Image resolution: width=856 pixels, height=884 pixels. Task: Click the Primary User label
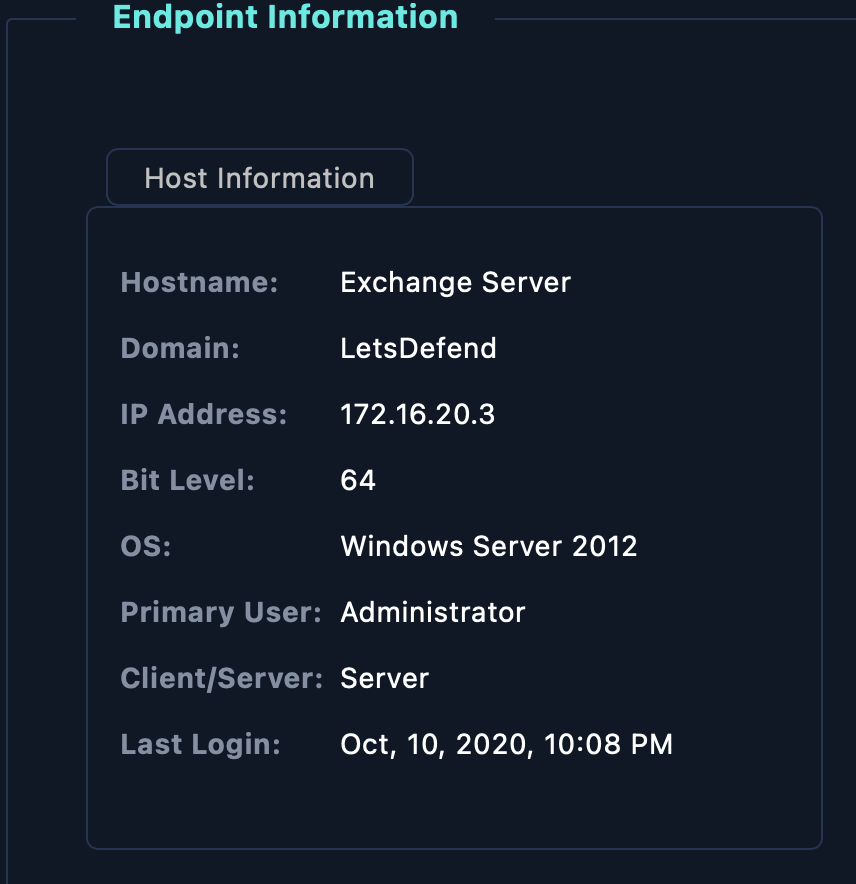tap(221, 612)
